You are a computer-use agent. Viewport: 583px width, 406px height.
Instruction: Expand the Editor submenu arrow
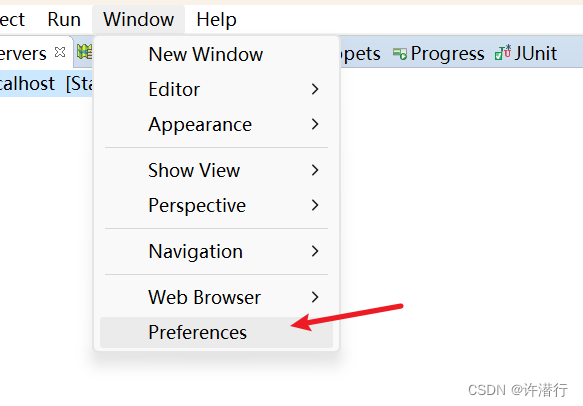click(315, 89)
